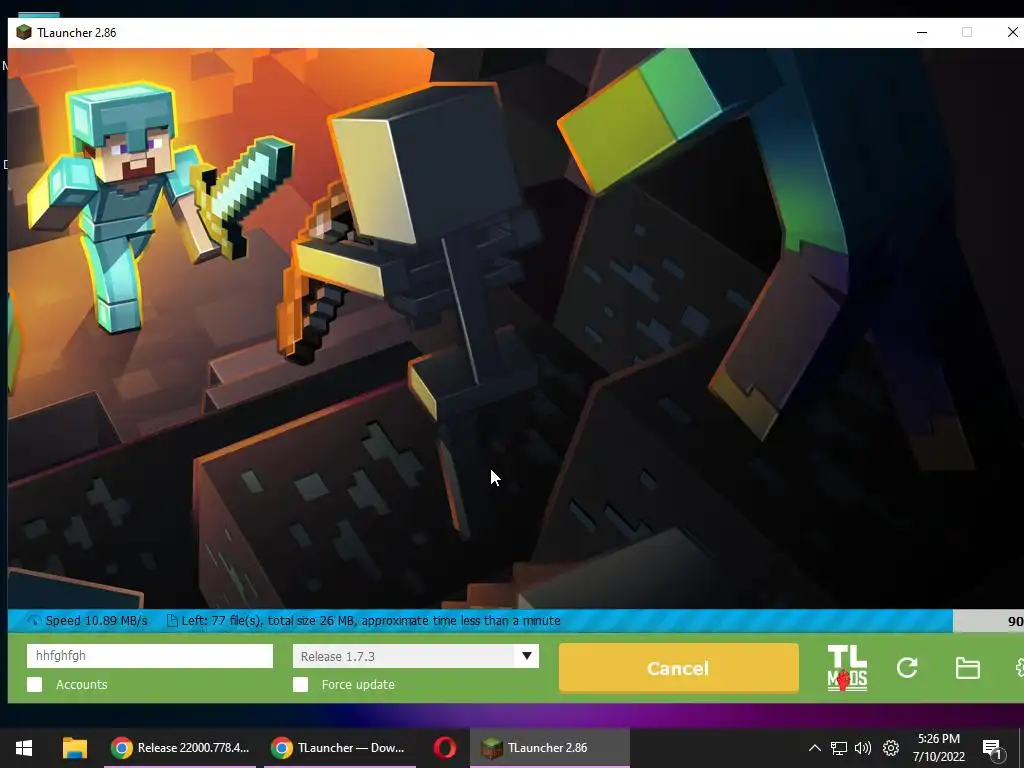Click the username field containing hhfghfgh
The height and width of the screenshot is (768, 1024).
coord(150,656)
